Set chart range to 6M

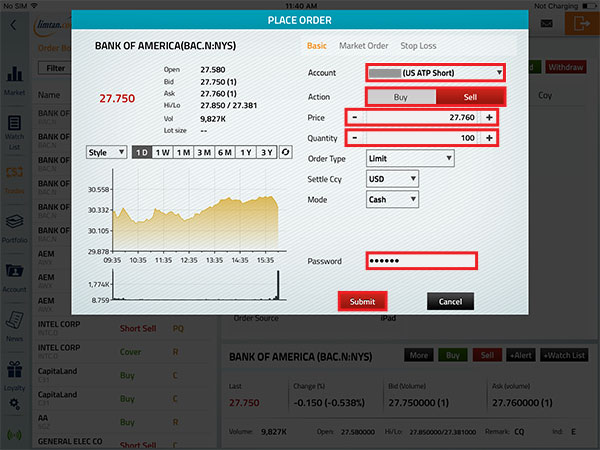click(x=225, y=152)
